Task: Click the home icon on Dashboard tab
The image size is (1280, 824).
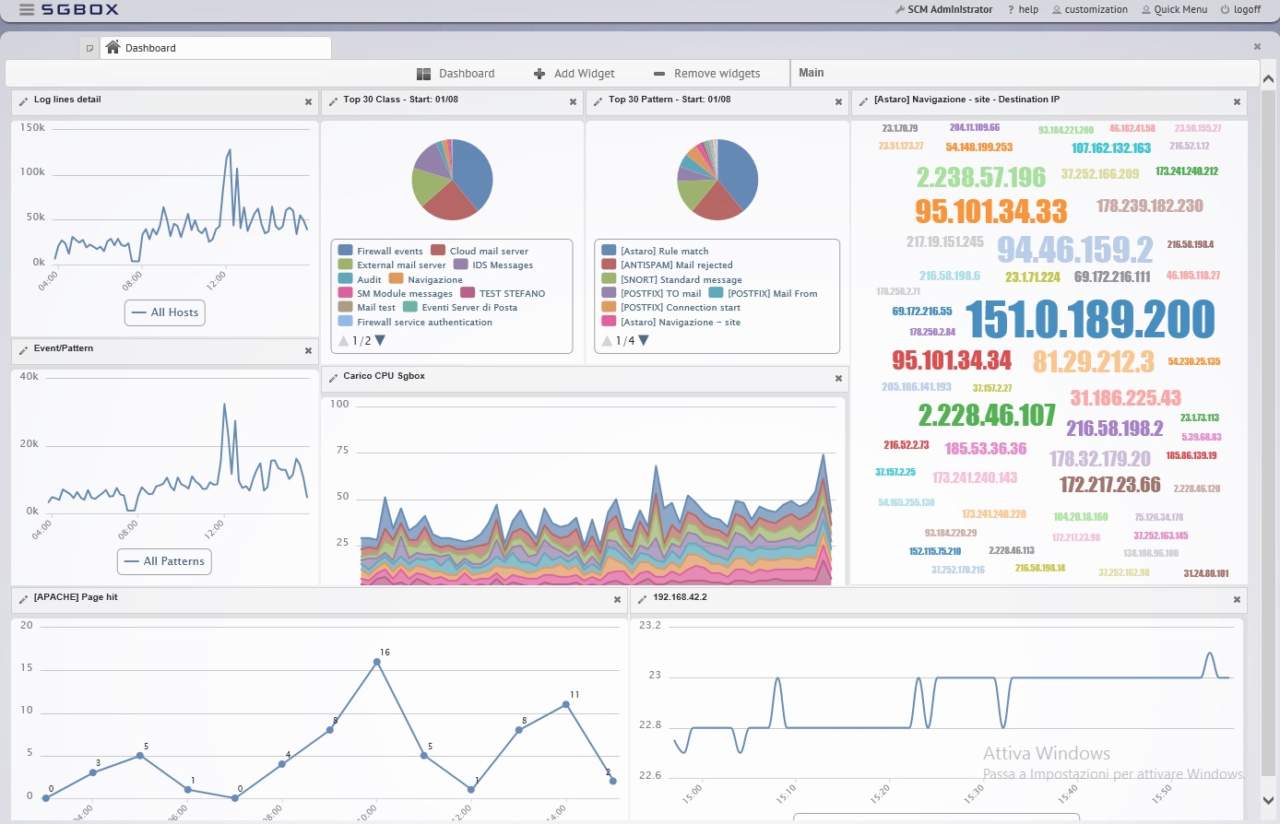Action: click(x=112, y=47)
